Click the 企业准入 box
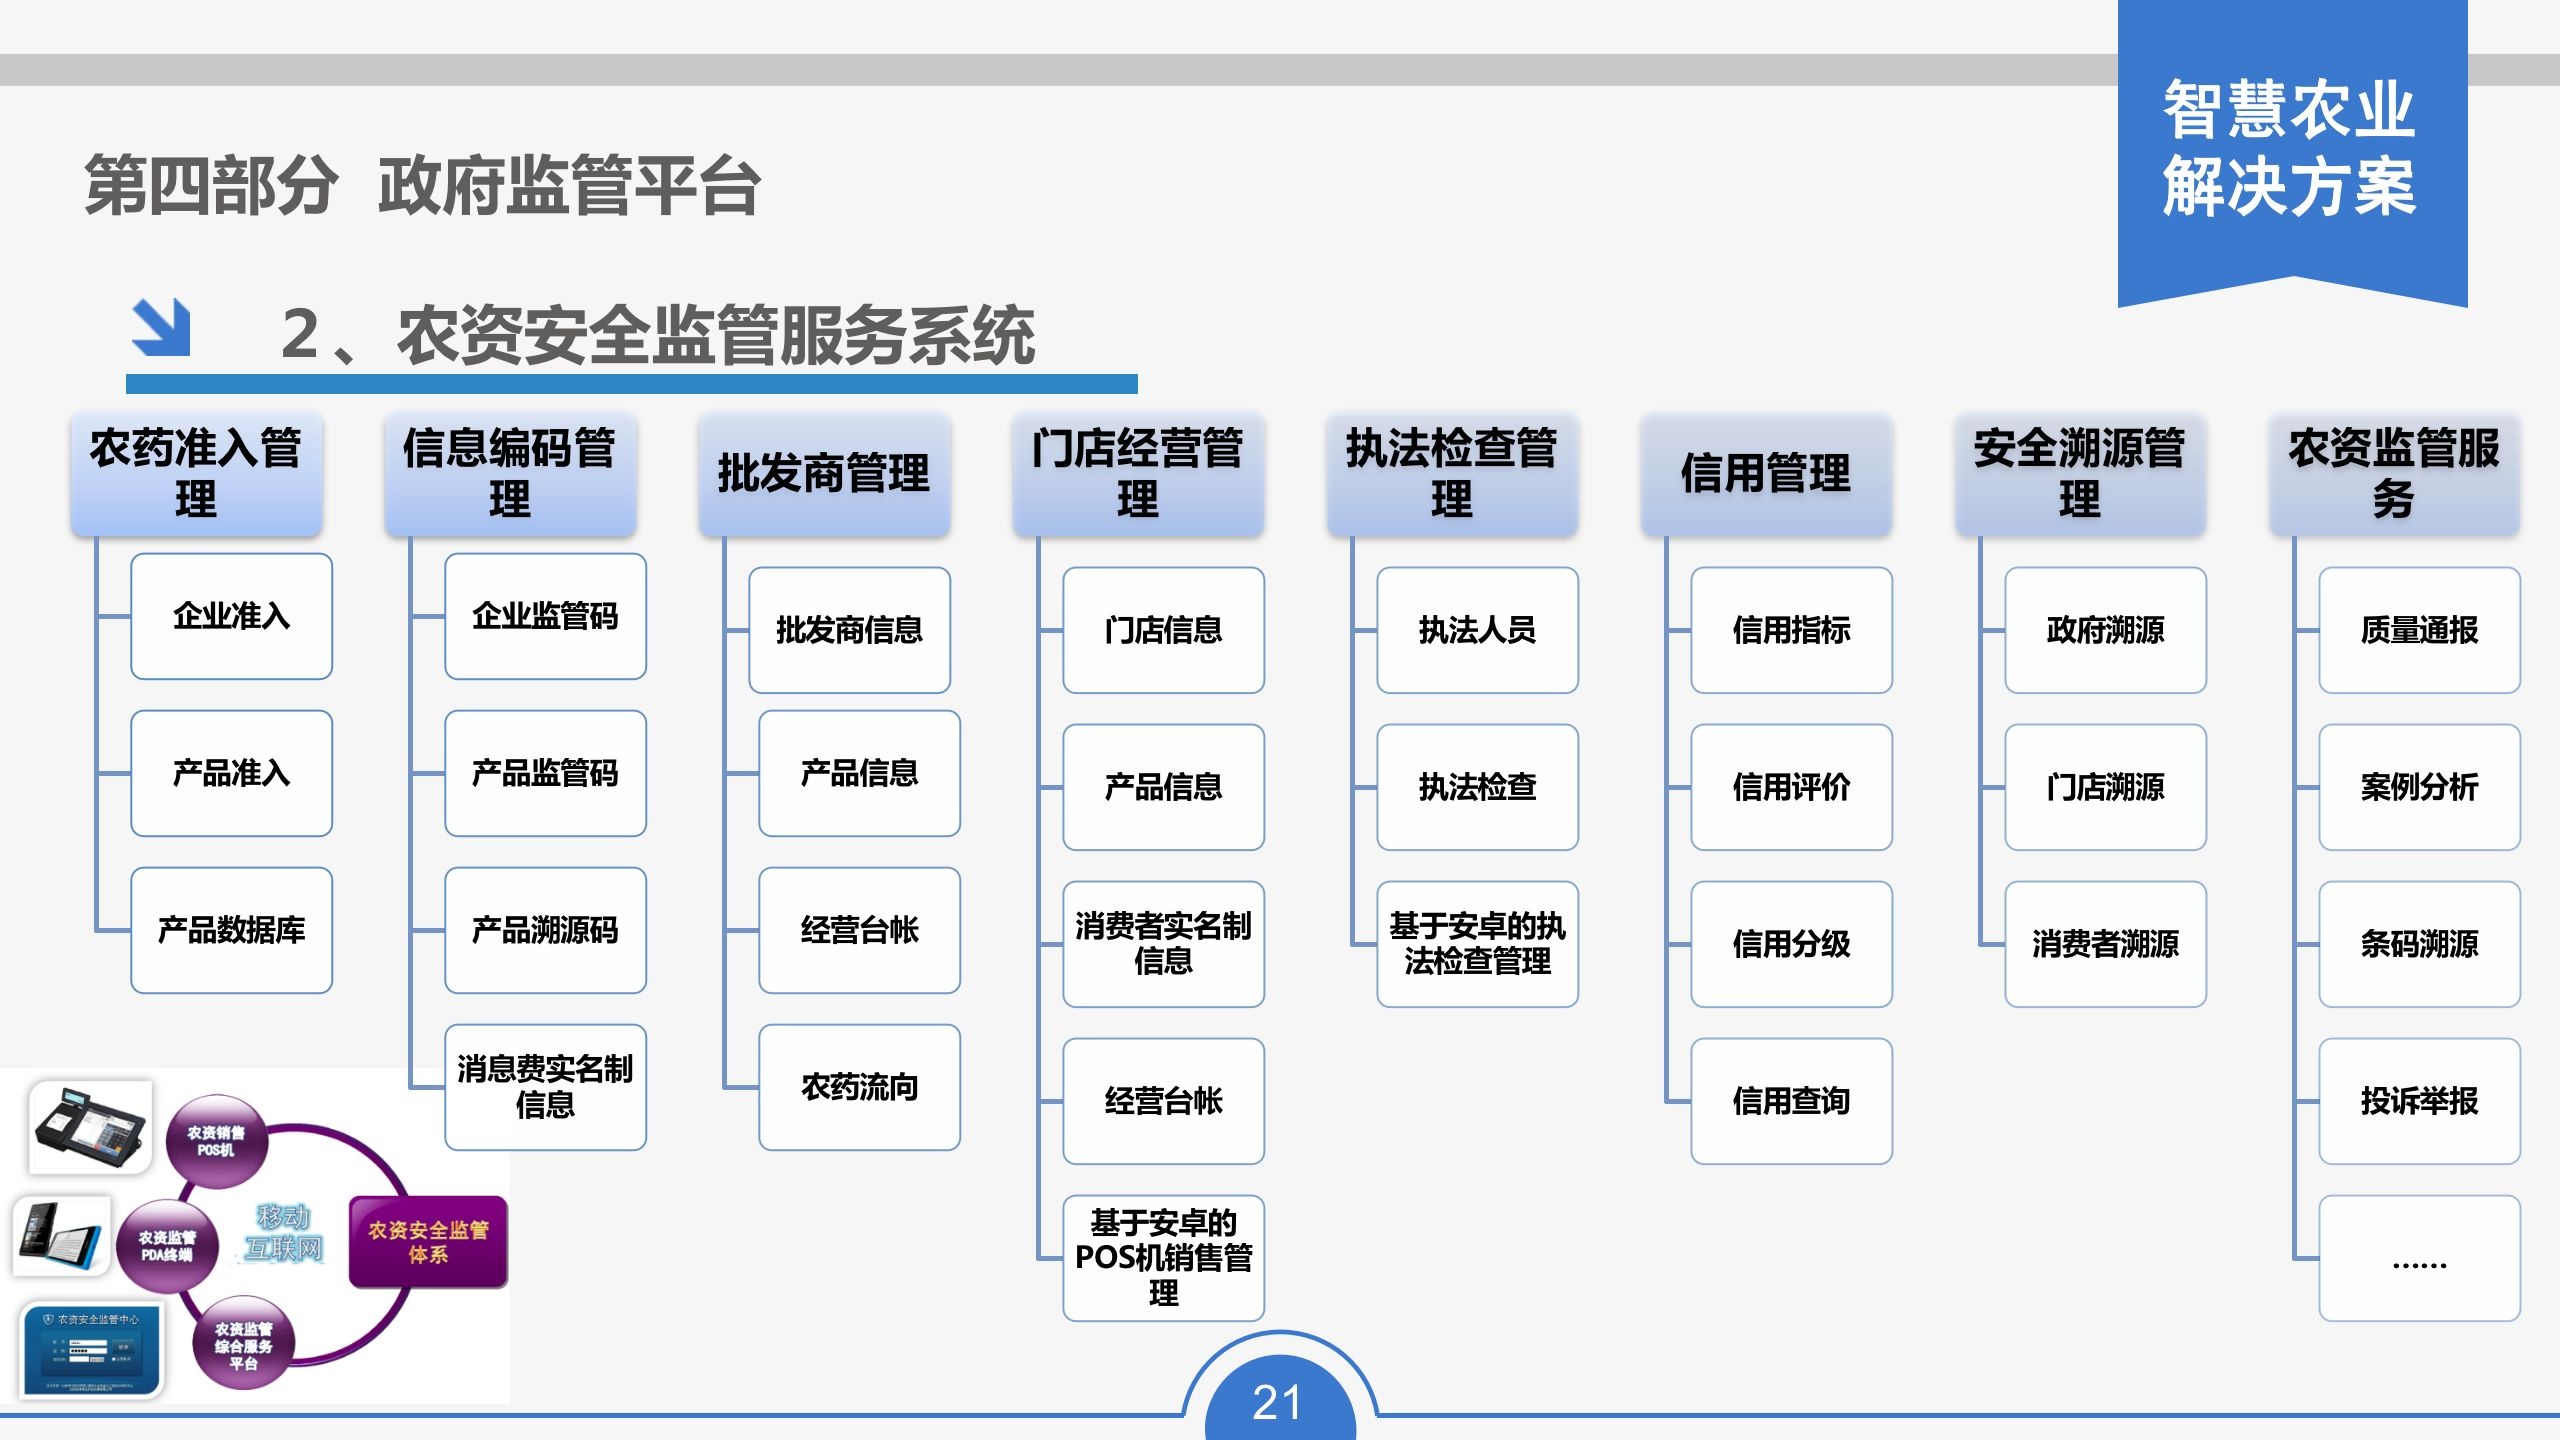2560x1440 pixels. (x=231, y=616)
